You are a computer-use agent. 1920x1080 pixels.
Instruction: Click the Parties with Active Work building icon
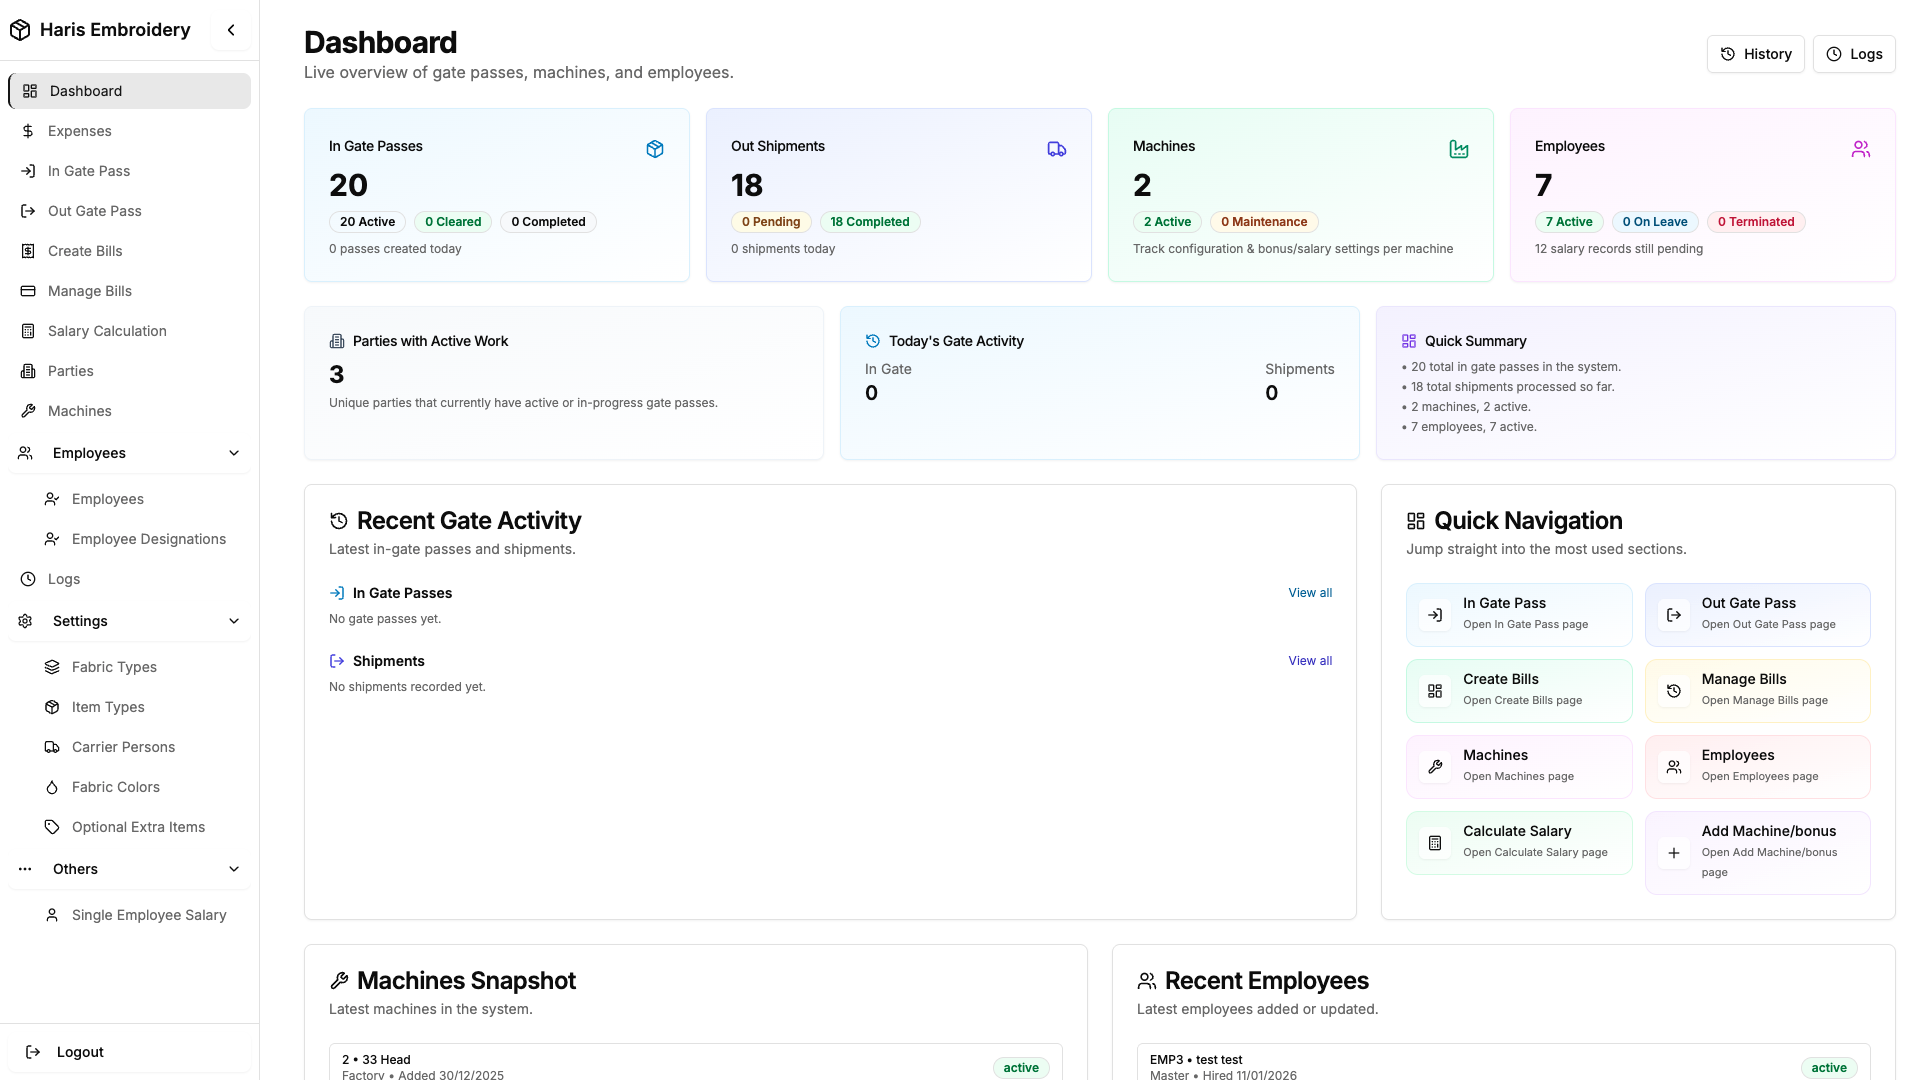coord(337,341)
